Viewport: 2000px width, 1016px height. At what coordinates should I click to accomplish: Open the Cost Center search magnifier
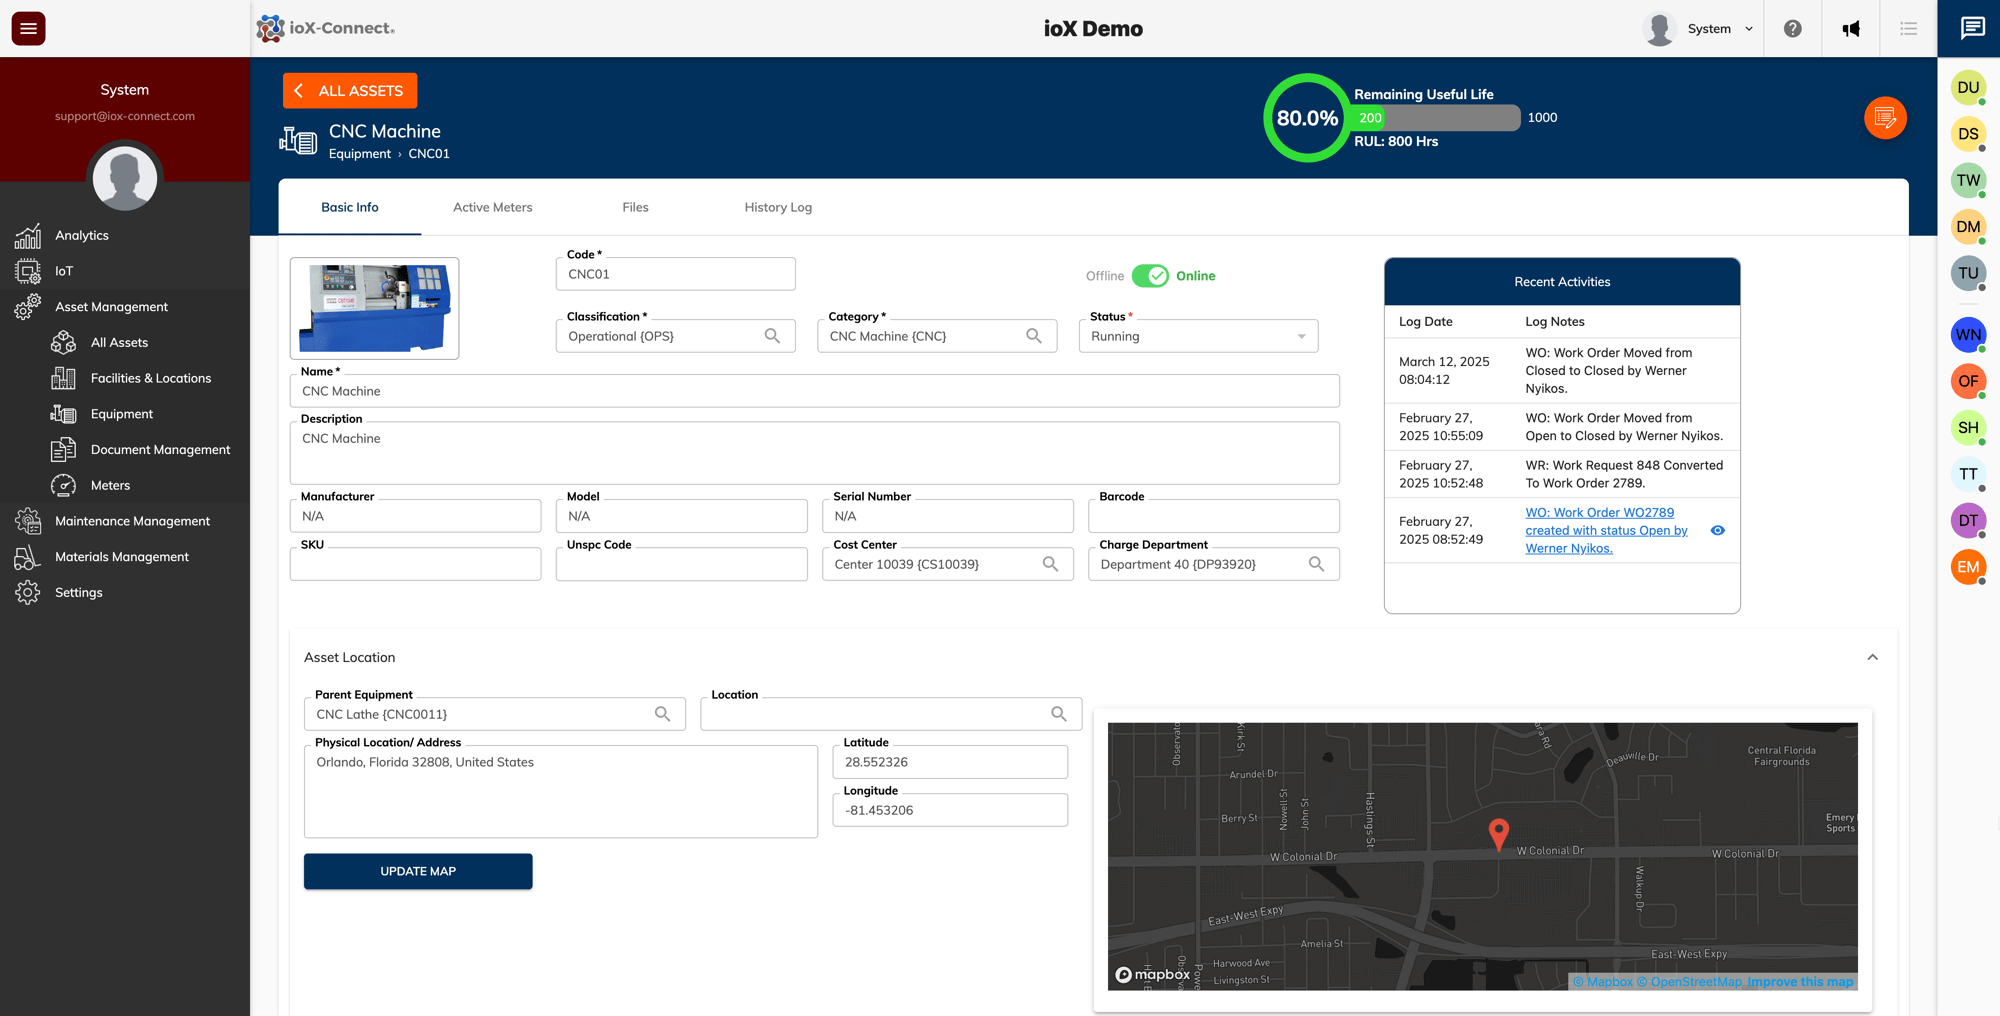click(1050, 564)
